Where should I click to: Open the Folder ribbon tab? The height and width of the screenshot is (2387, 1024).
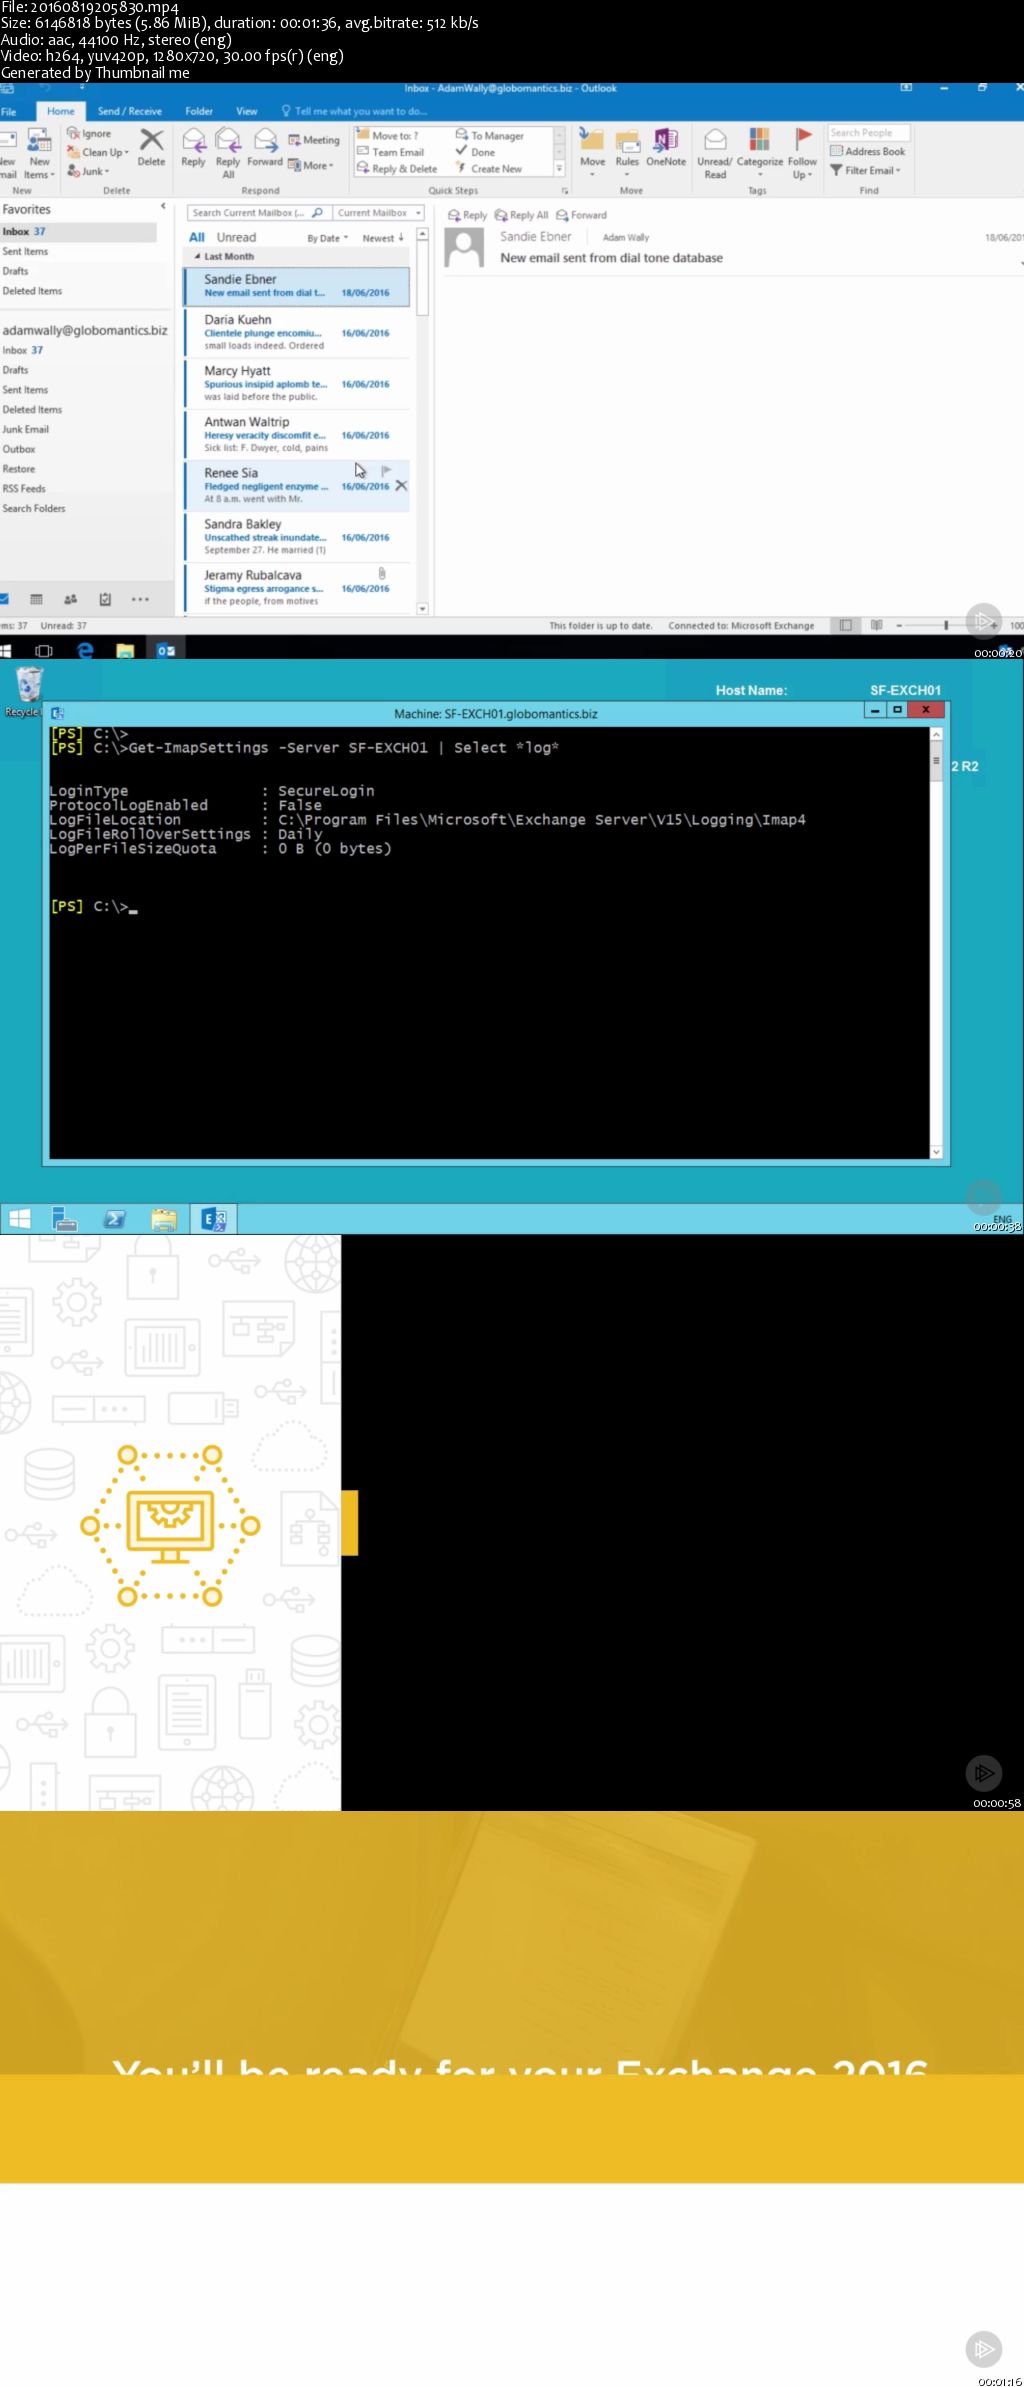[x=199, y=111]
